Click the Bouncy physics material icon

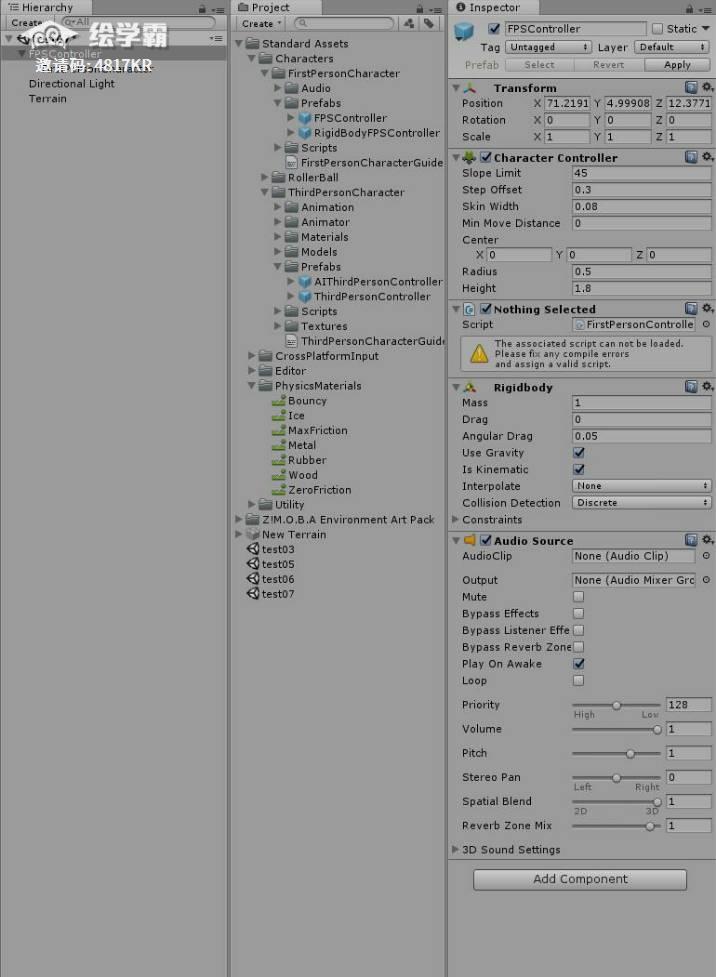pyautogui.click(x=279, y=401)
